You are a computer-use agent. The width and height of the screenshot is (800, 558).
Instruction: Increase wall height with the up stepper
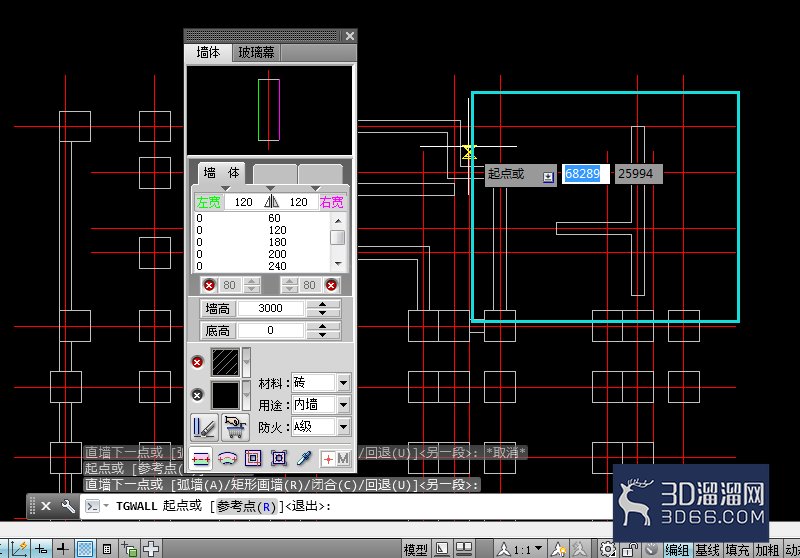pos(322,305)
